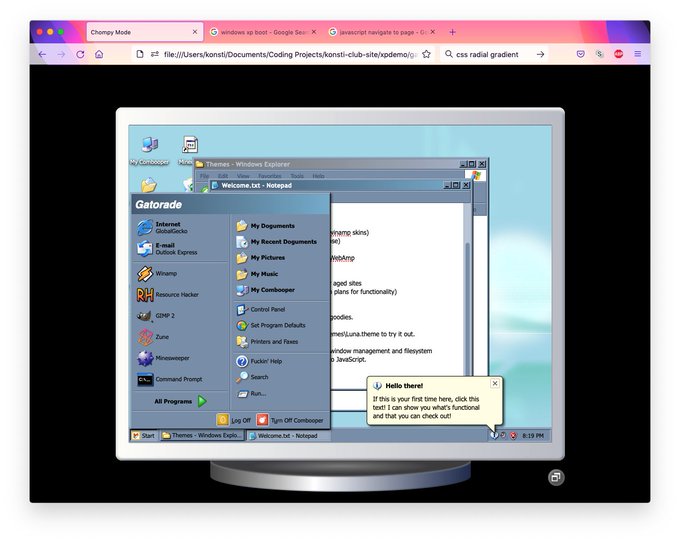Click the browser home icon

[x=99, y=54]
